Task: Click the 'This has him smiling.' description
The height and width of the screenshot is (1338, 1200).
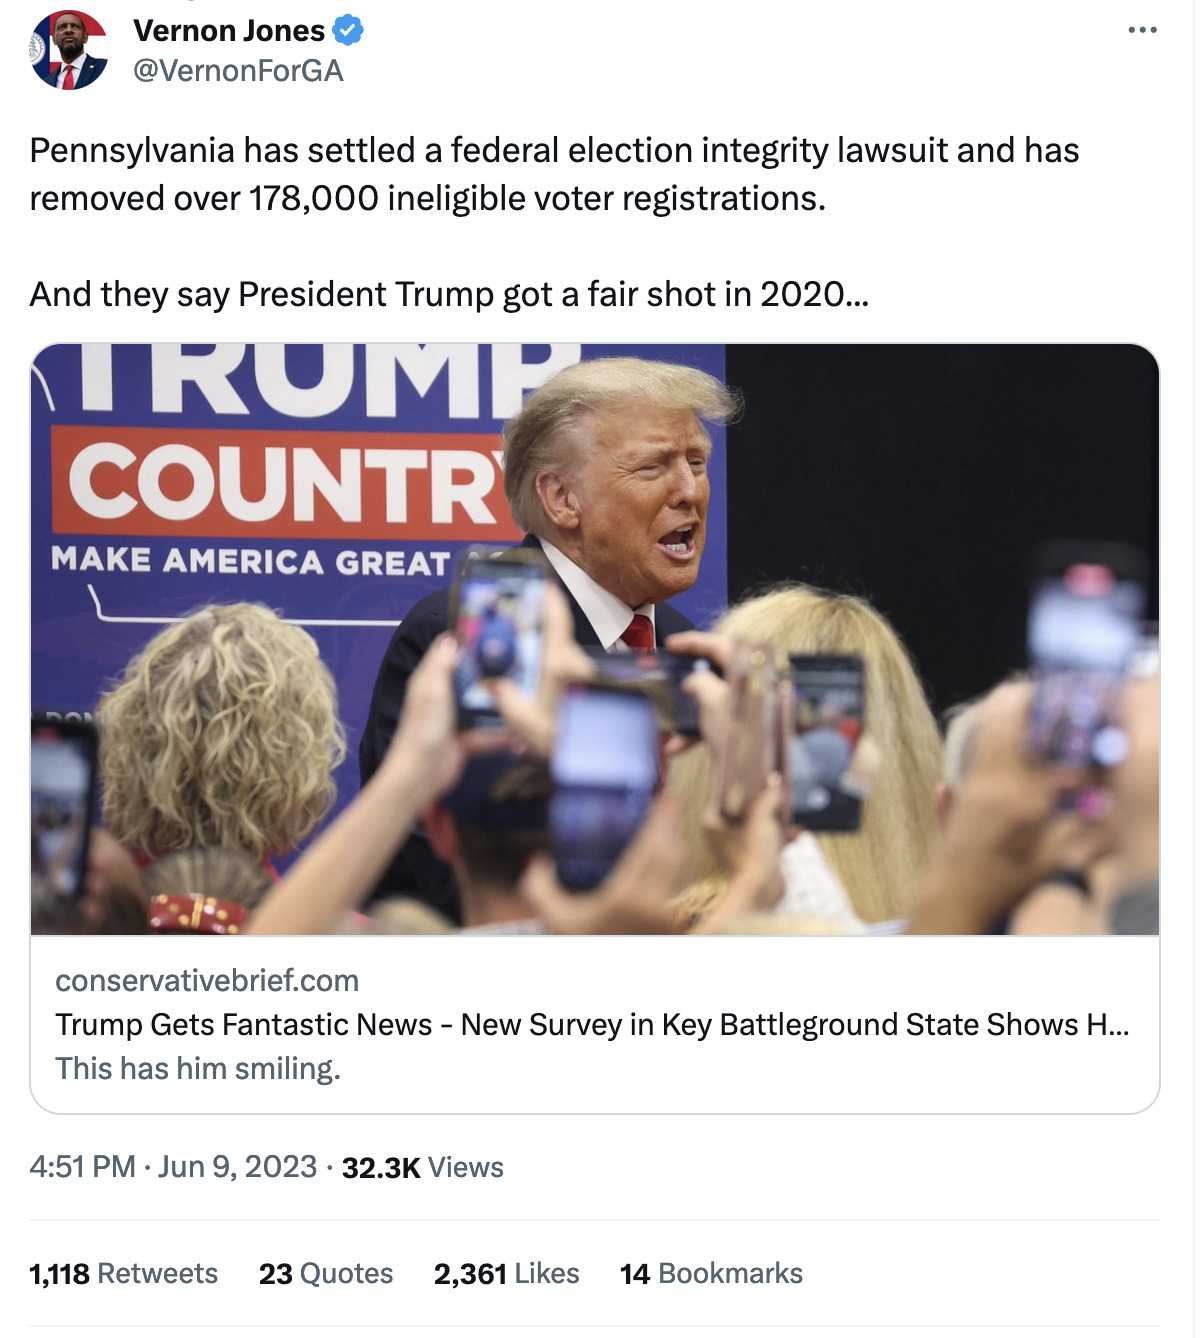Action: pyautogui.click(x=198, y=1069)
